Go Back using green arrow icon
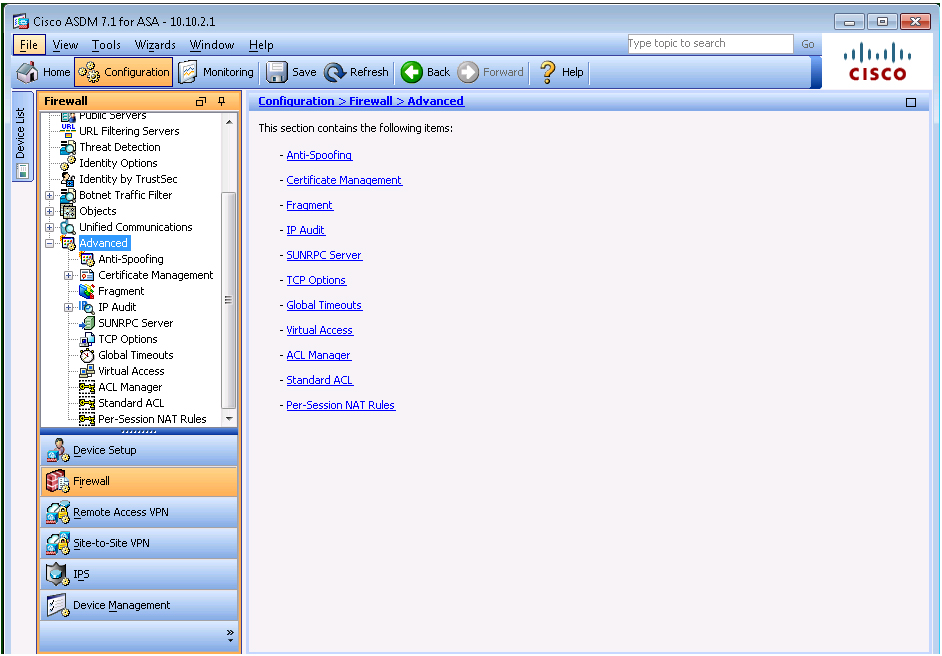This screenshot has height=656, width=942. [x=412, y=72]
